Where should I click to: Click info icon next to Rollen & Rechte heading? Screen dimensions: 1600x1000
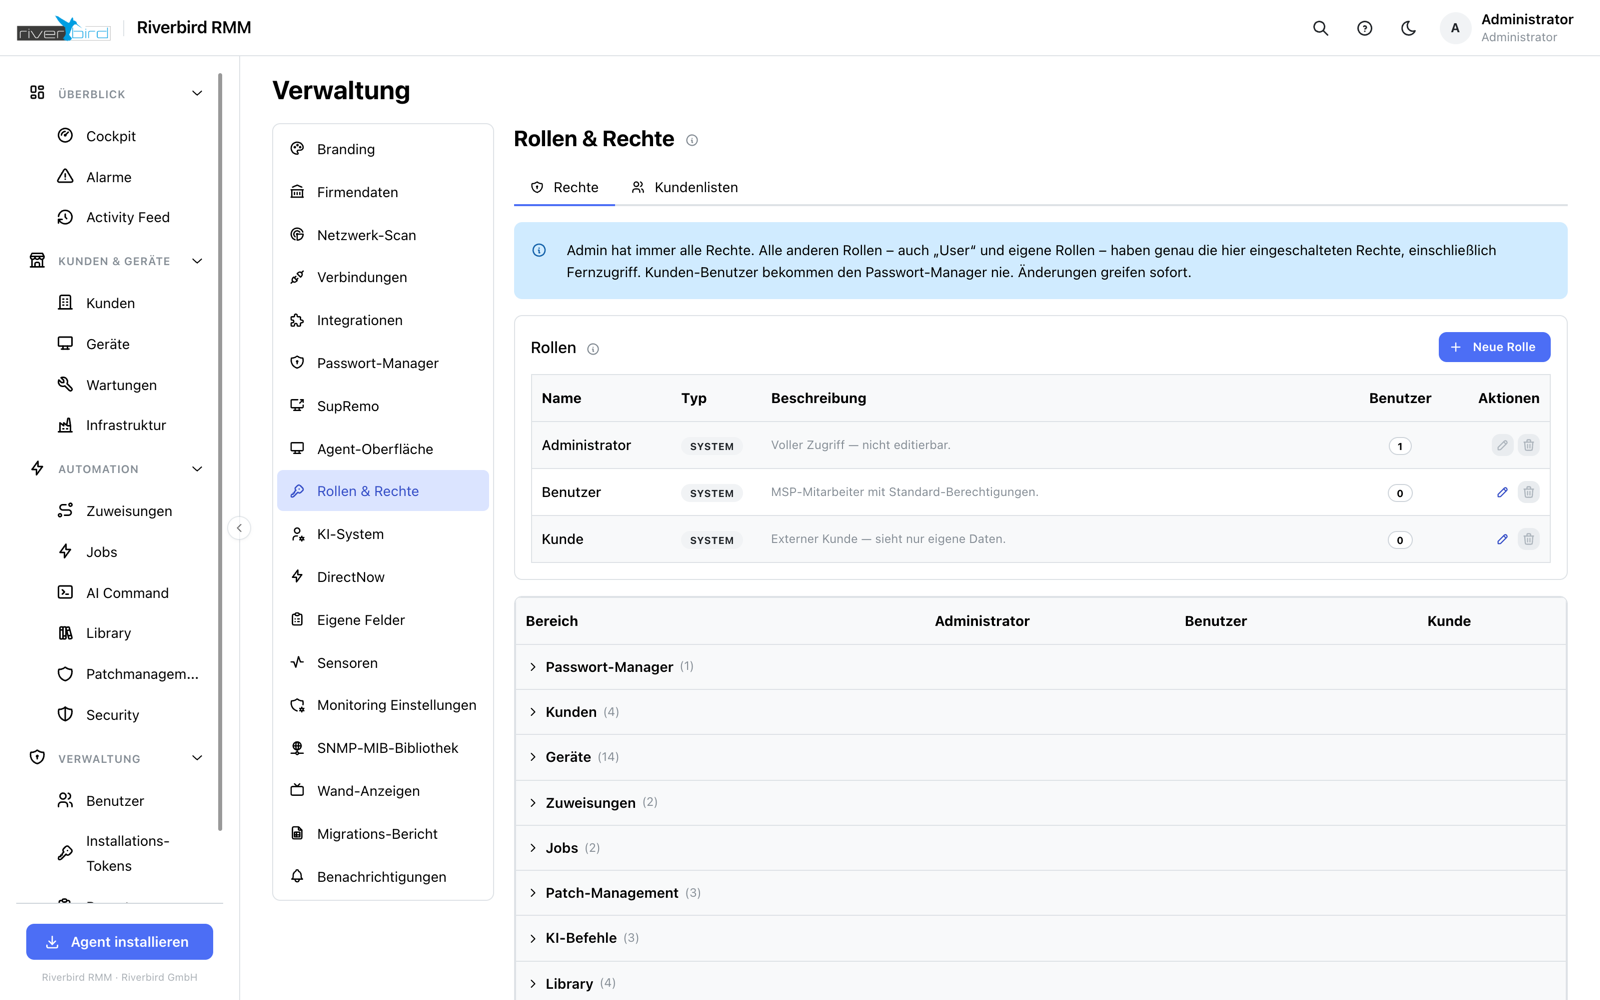pos(692,140)
